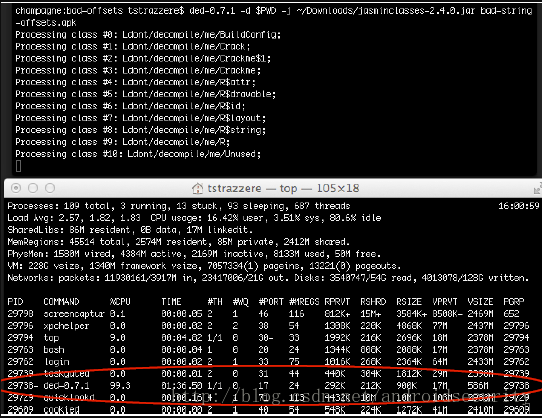542x418 pixels.
Task: Click the 'SharedLibs' summary line
Action: 130,230
